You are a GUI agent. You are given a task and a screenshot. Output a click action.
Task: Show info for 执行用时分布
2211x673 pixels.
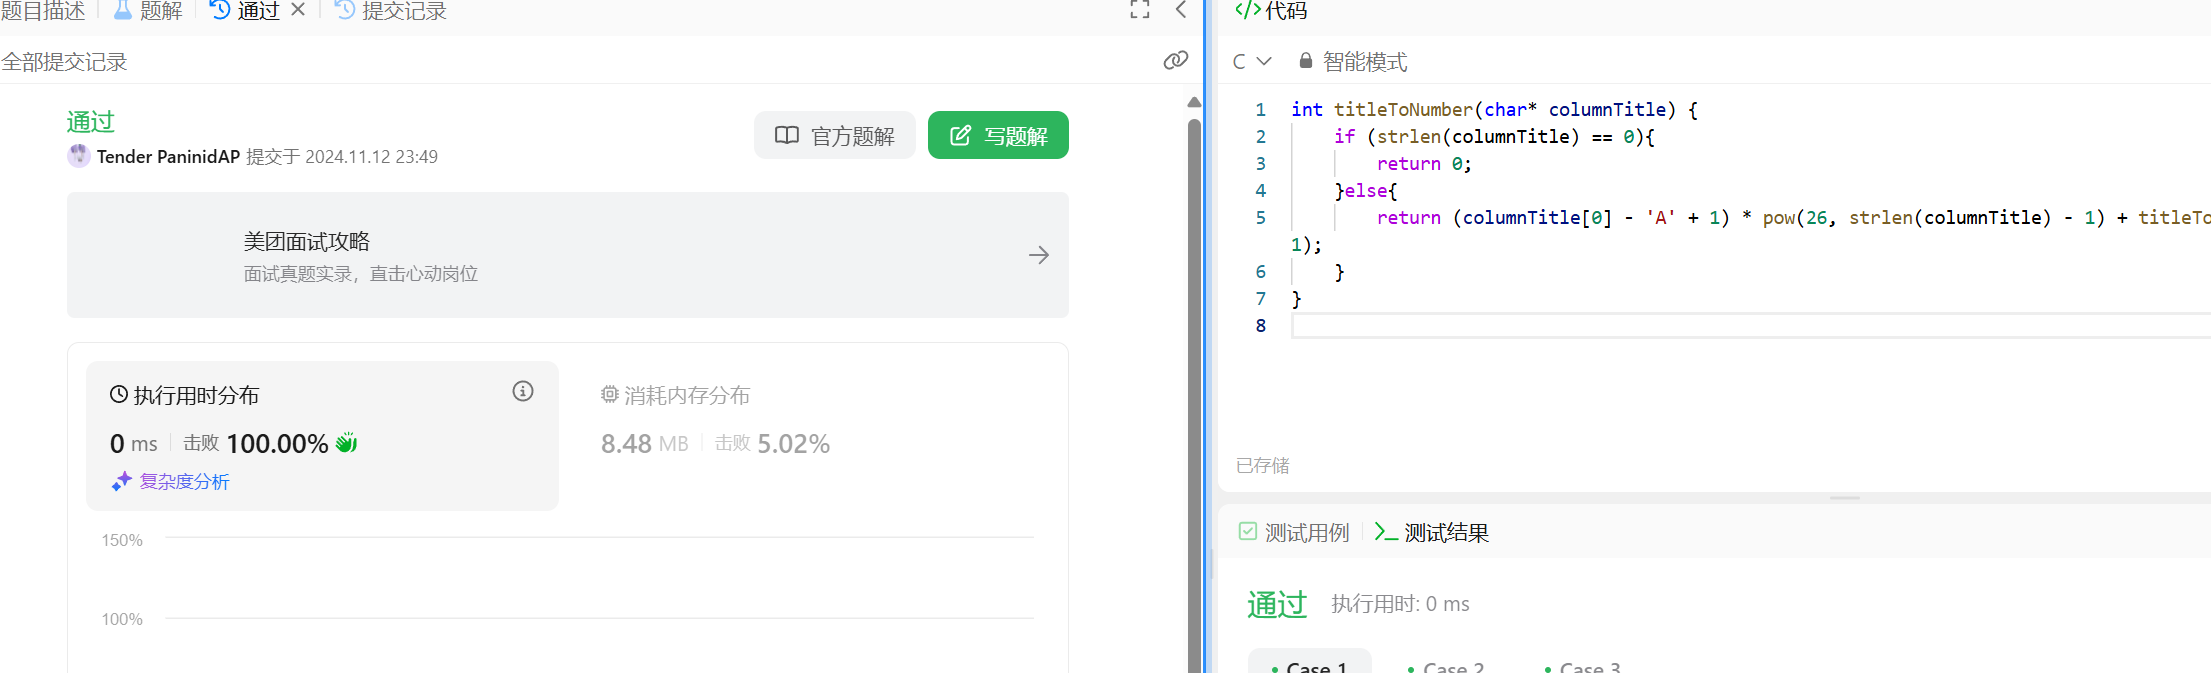523,391
